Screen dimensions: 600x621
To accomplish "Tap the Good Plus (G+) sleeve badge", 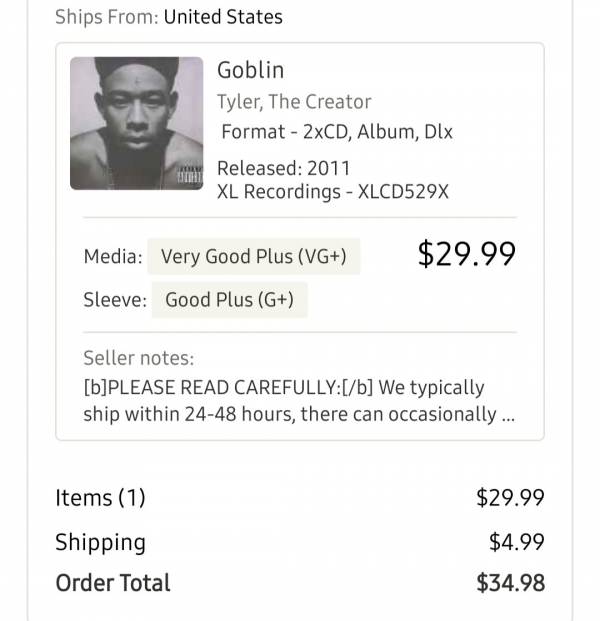I will coord(229,299).
